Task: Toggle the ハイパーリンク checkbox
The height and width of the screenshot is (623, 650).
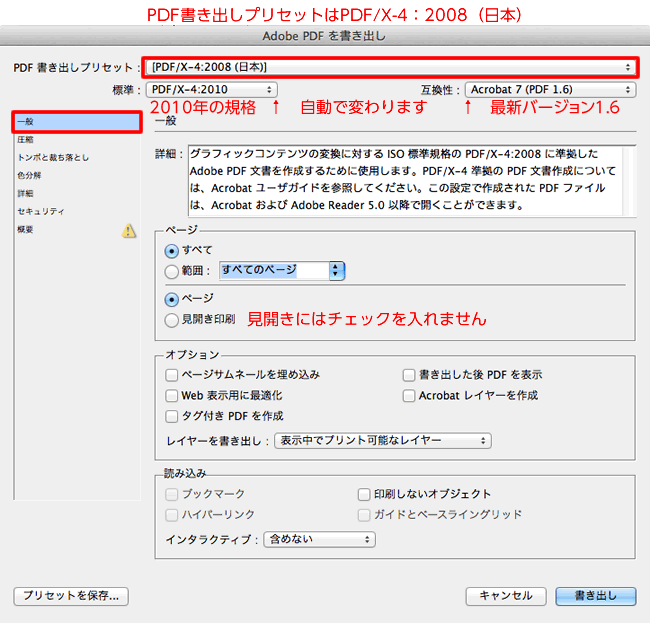Action: tap(172, 515)
